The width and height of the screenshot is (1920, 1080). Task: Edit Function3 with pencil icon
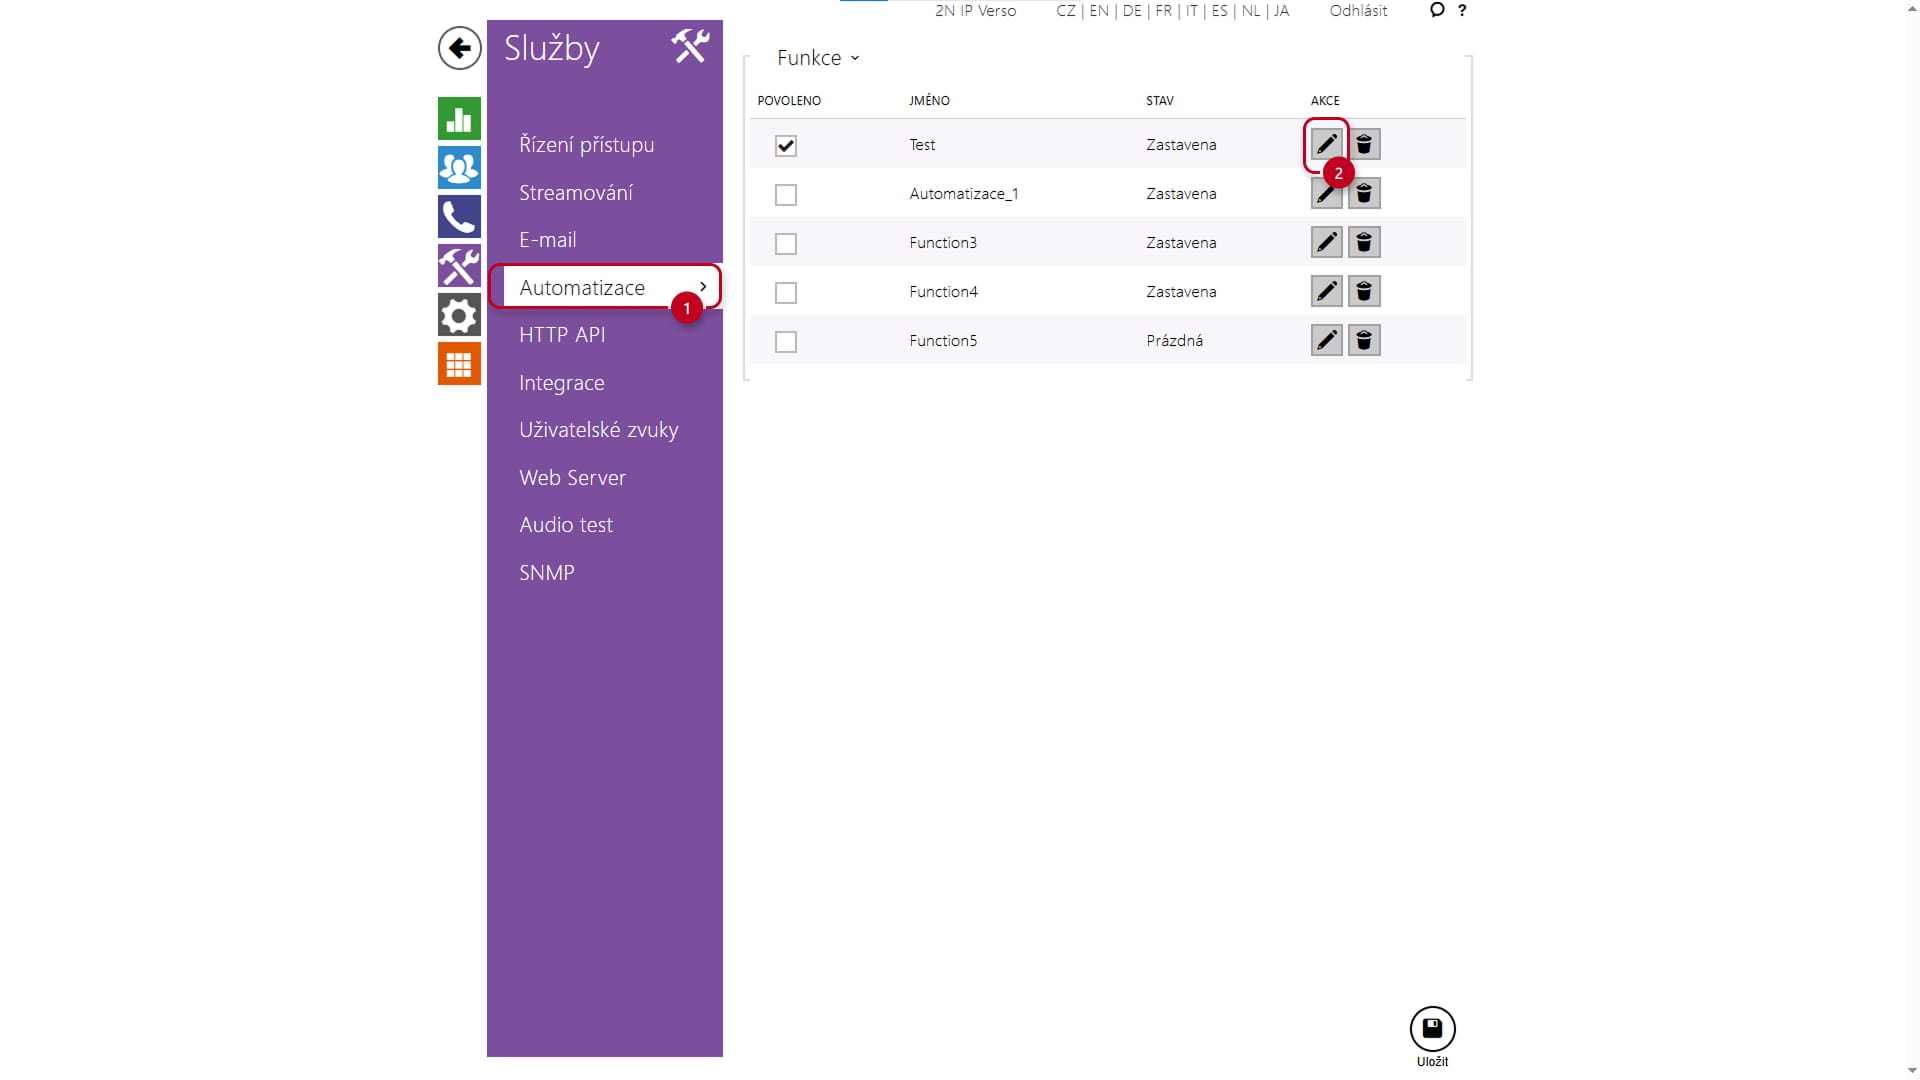point(1326,243)
